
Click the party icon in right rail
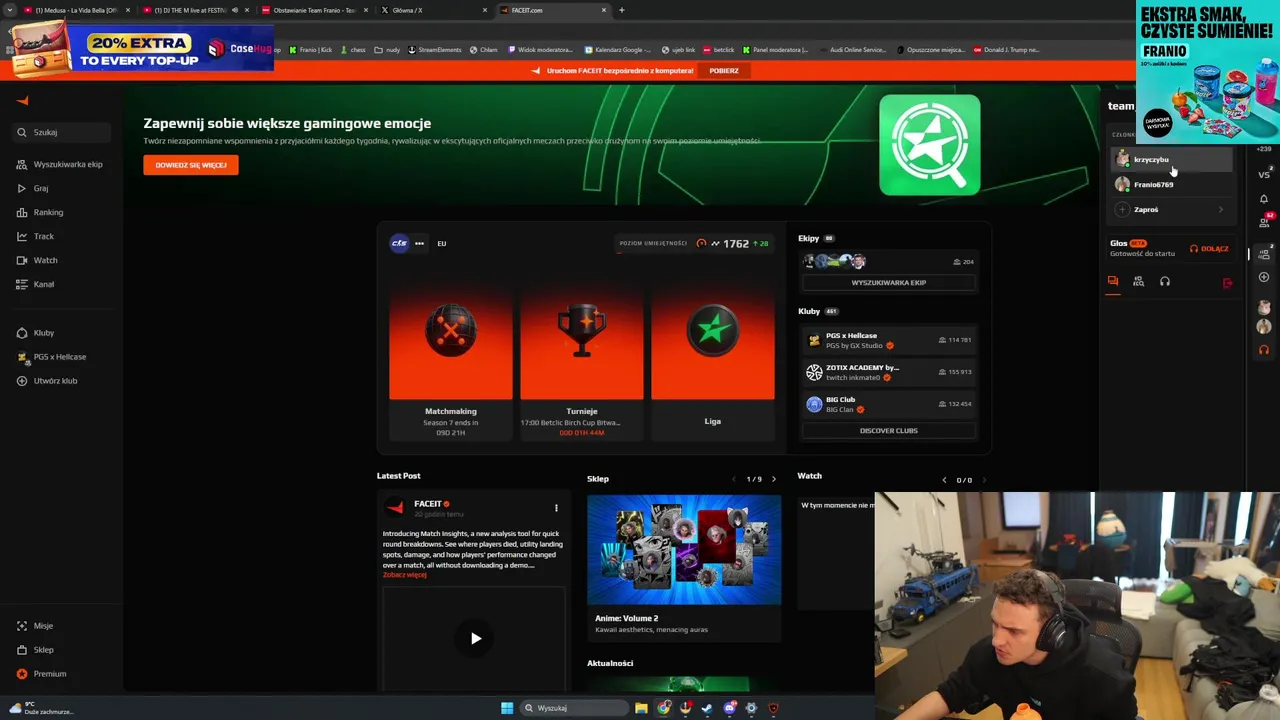[1264, 254]
